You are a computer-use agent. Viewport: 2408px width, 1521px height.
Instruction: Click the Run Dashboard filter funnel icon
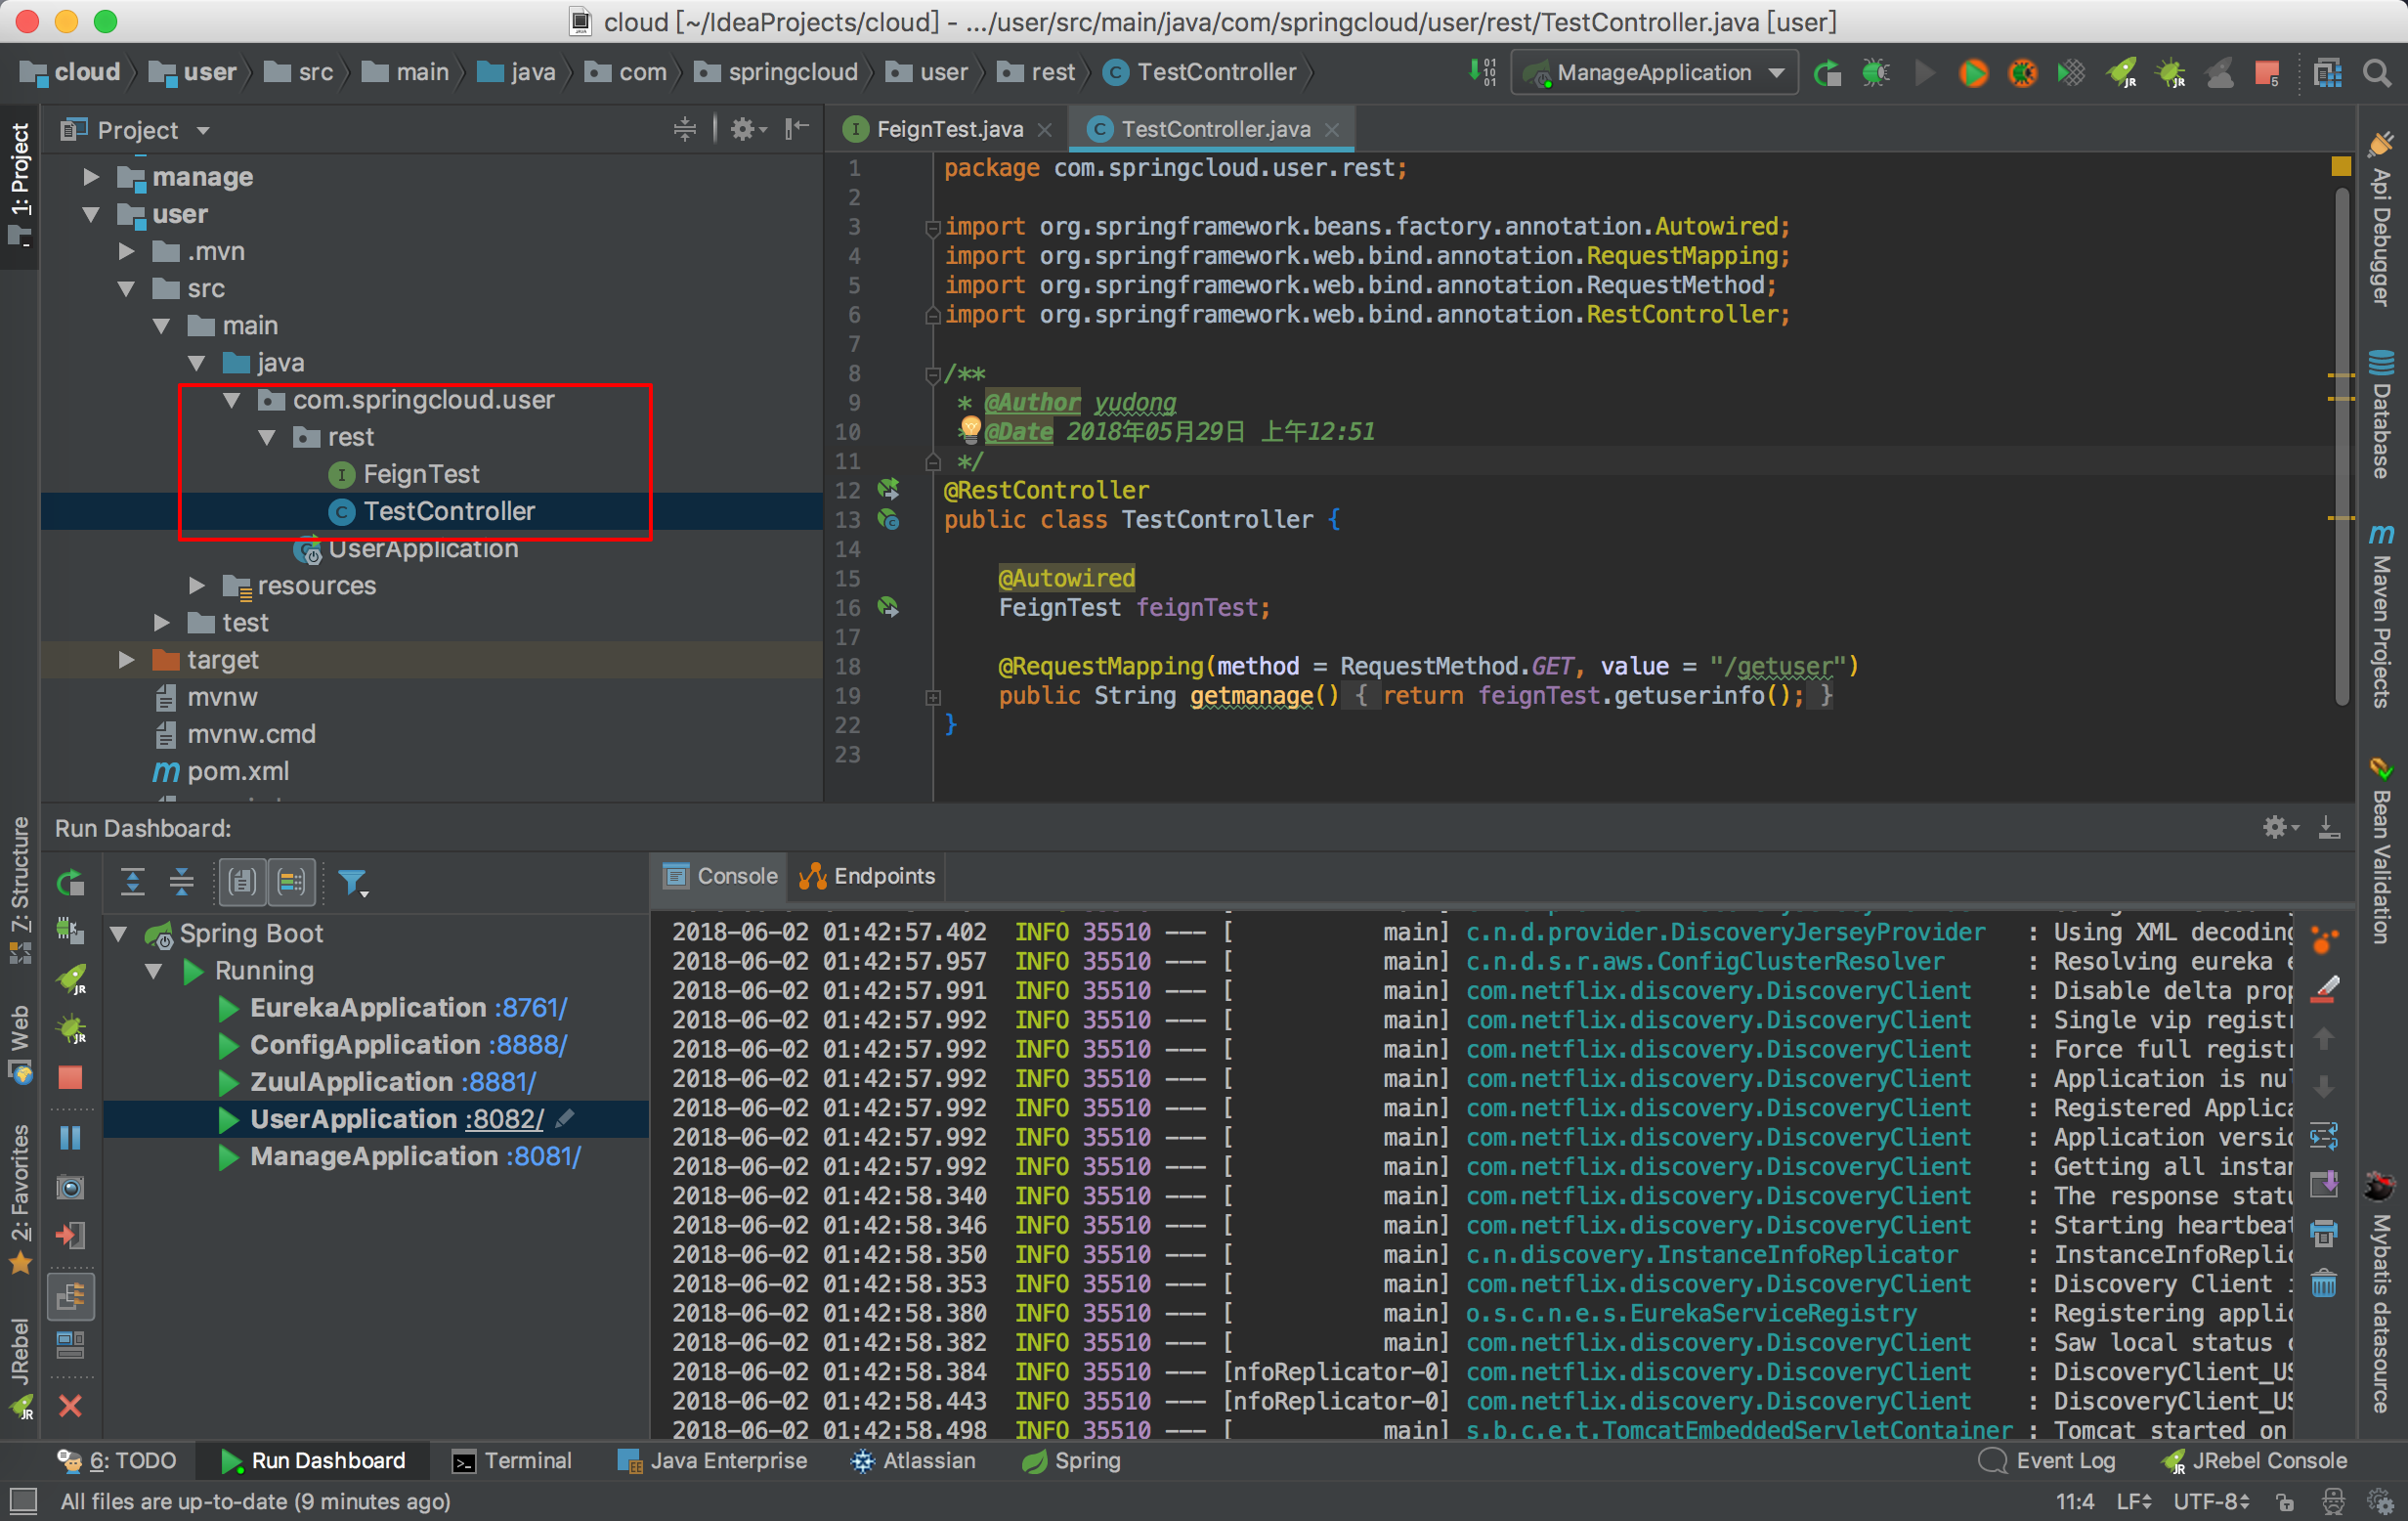click(x=352, y=882)
